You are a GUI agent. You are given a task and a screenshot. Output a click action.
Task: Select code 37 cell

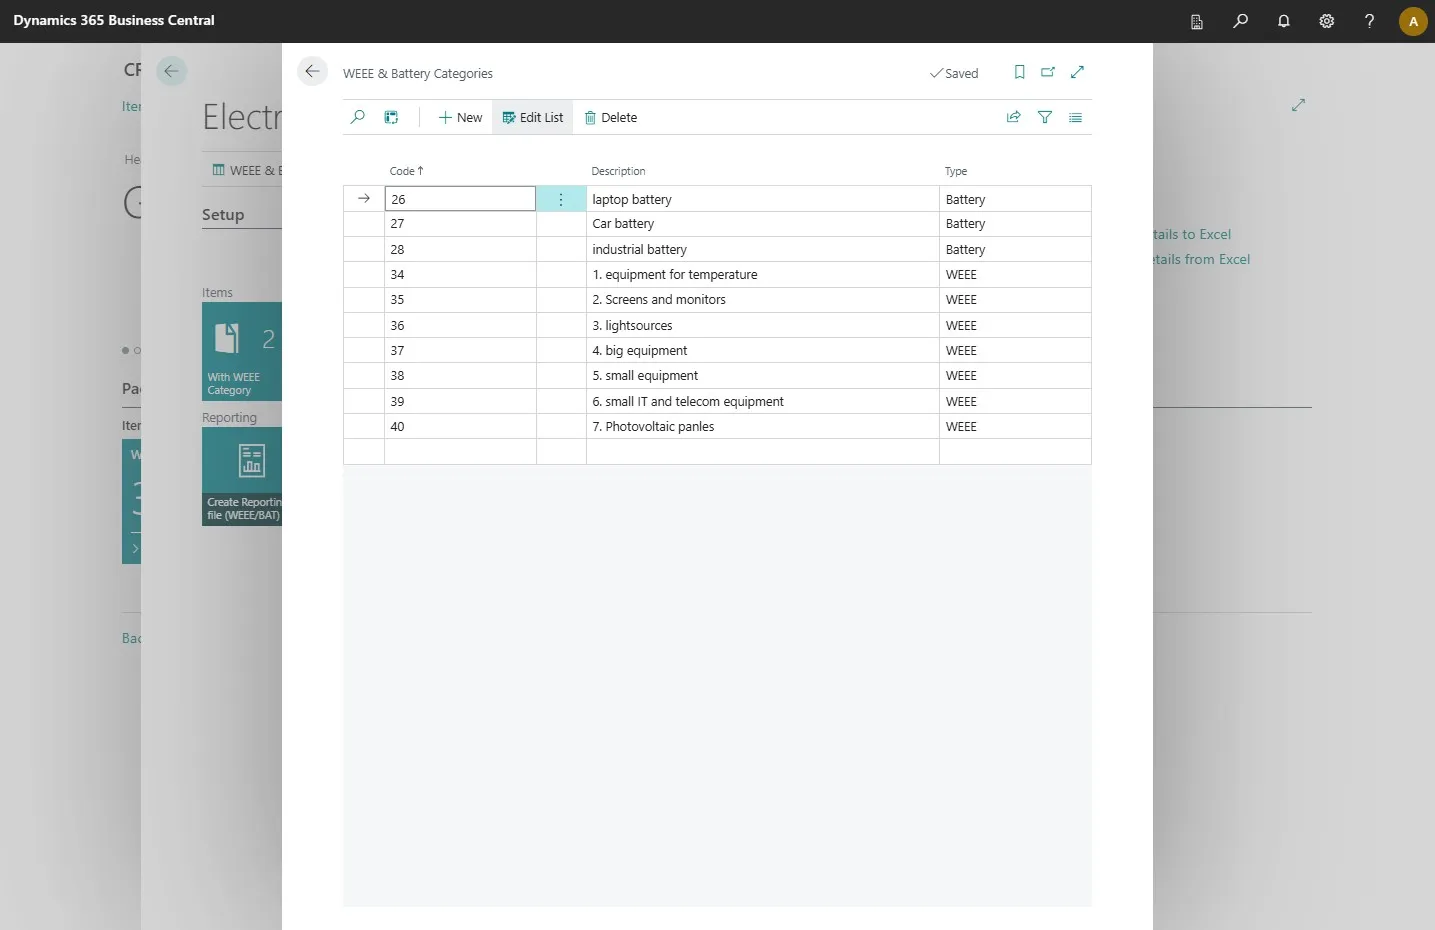[460, 350]
